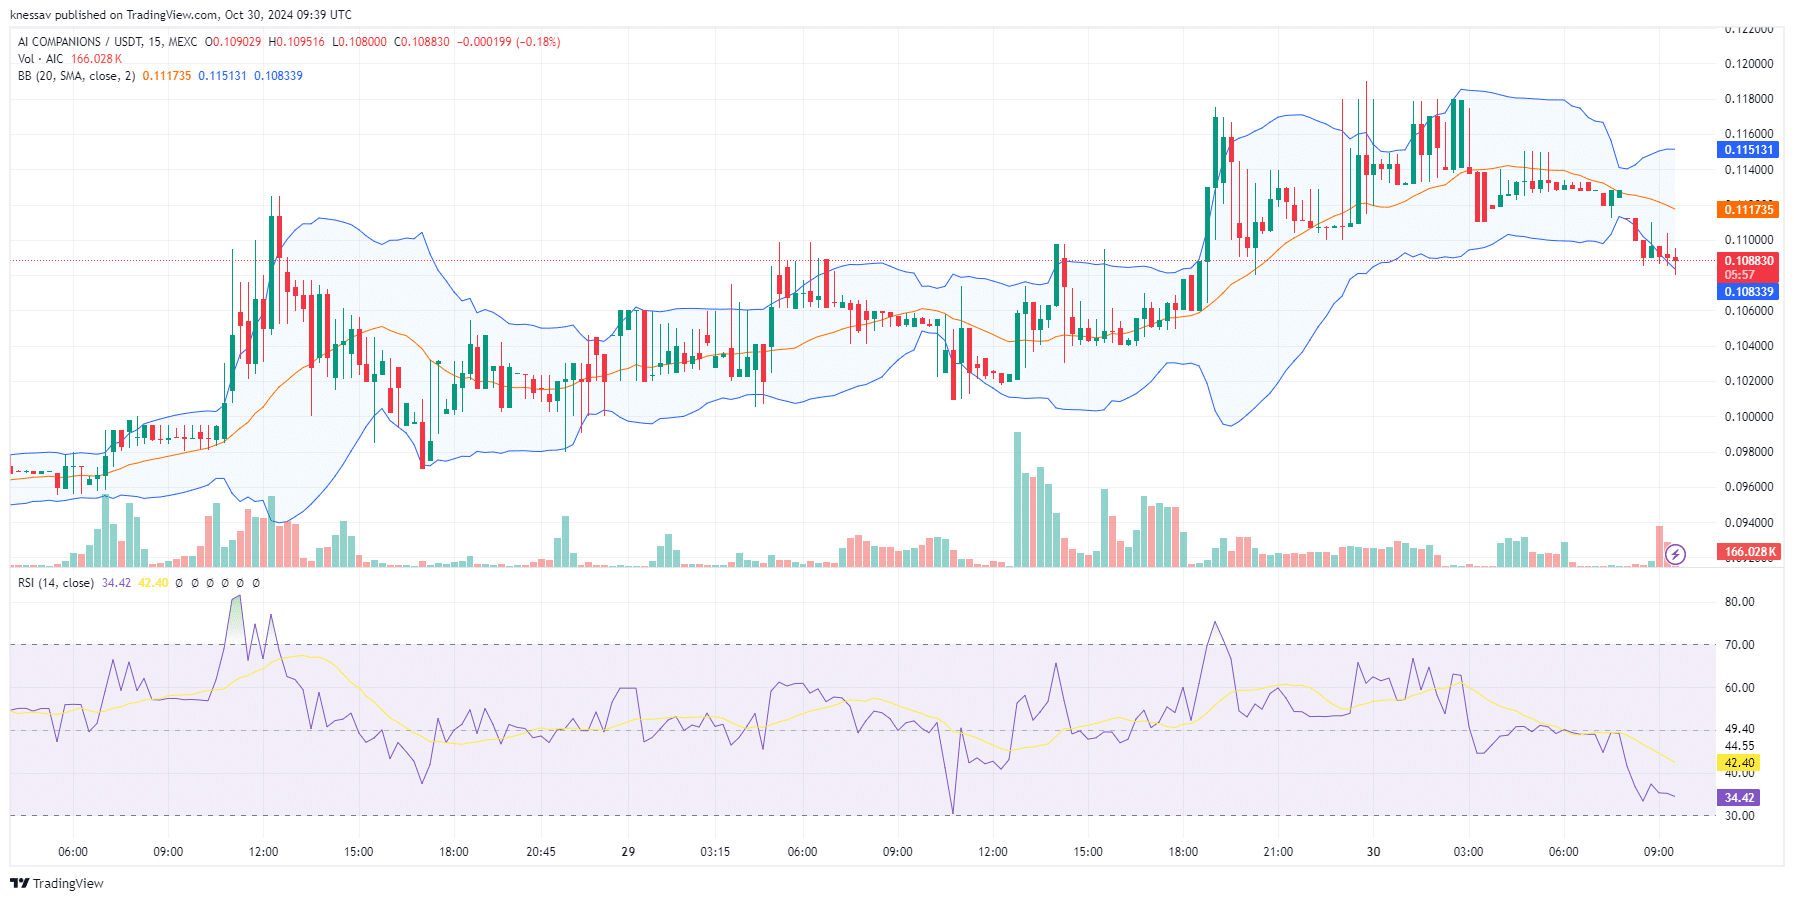Click the 0.100000 price axis label
The image size is (1794, 901).
tap(1749, 417)
